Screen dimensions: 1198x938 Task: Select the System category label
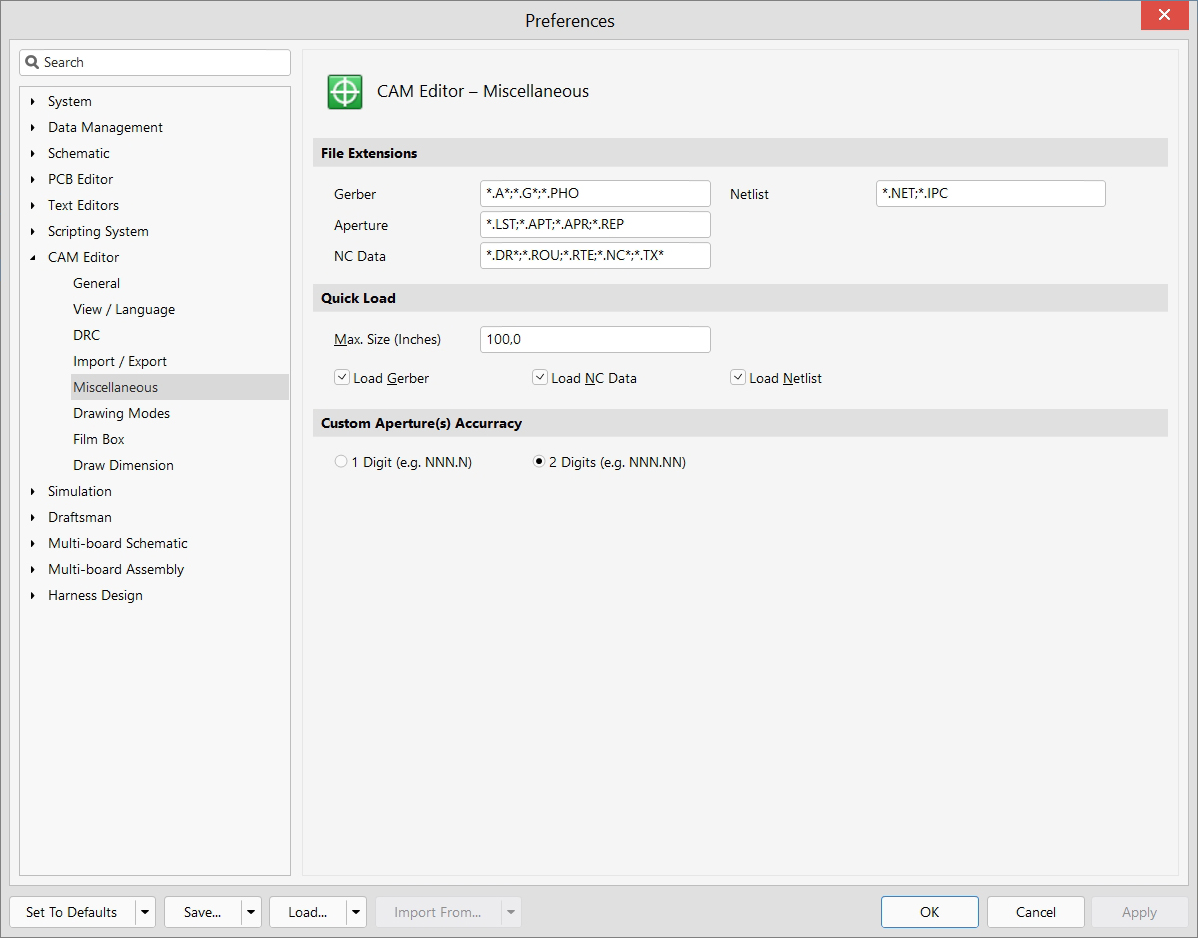[x=70, y=102]
